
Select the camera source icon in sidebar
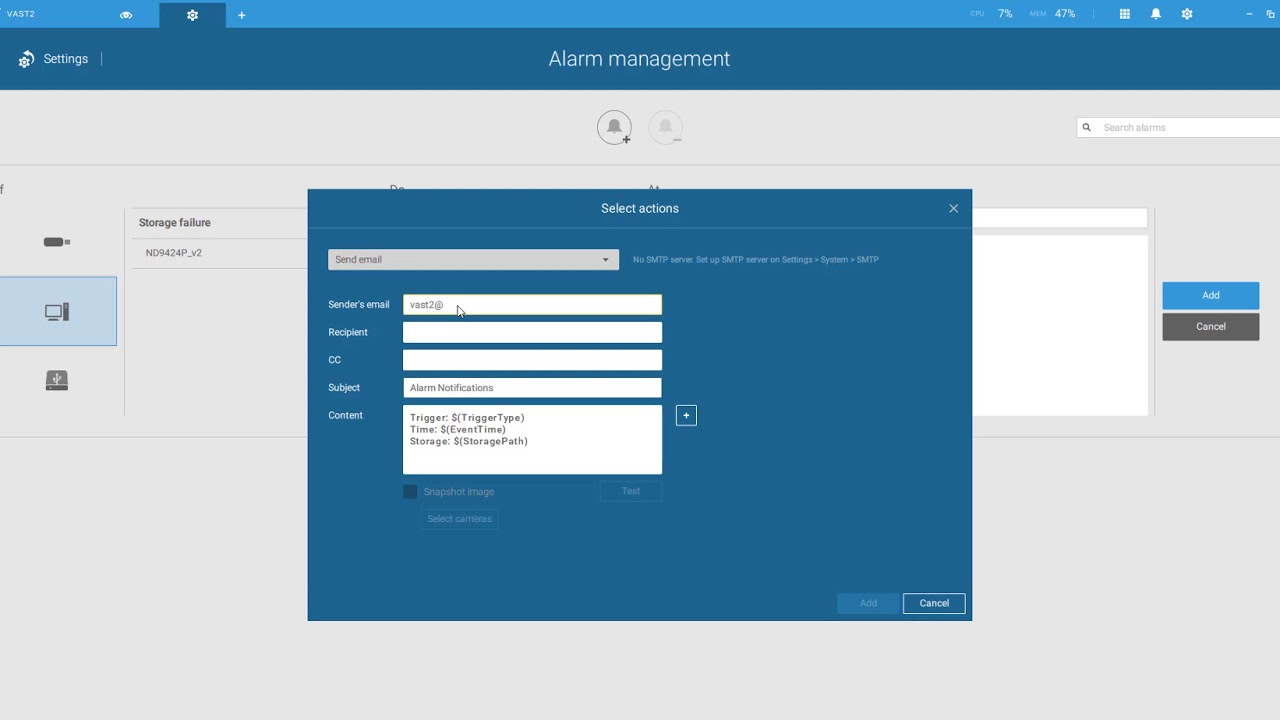tap(57, 242)
